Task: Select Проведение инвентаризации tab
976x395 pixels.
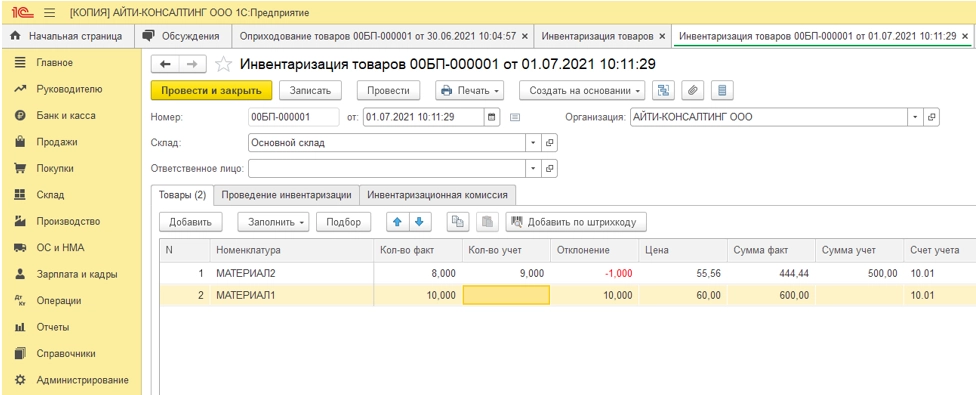Action: click(287, 195)
